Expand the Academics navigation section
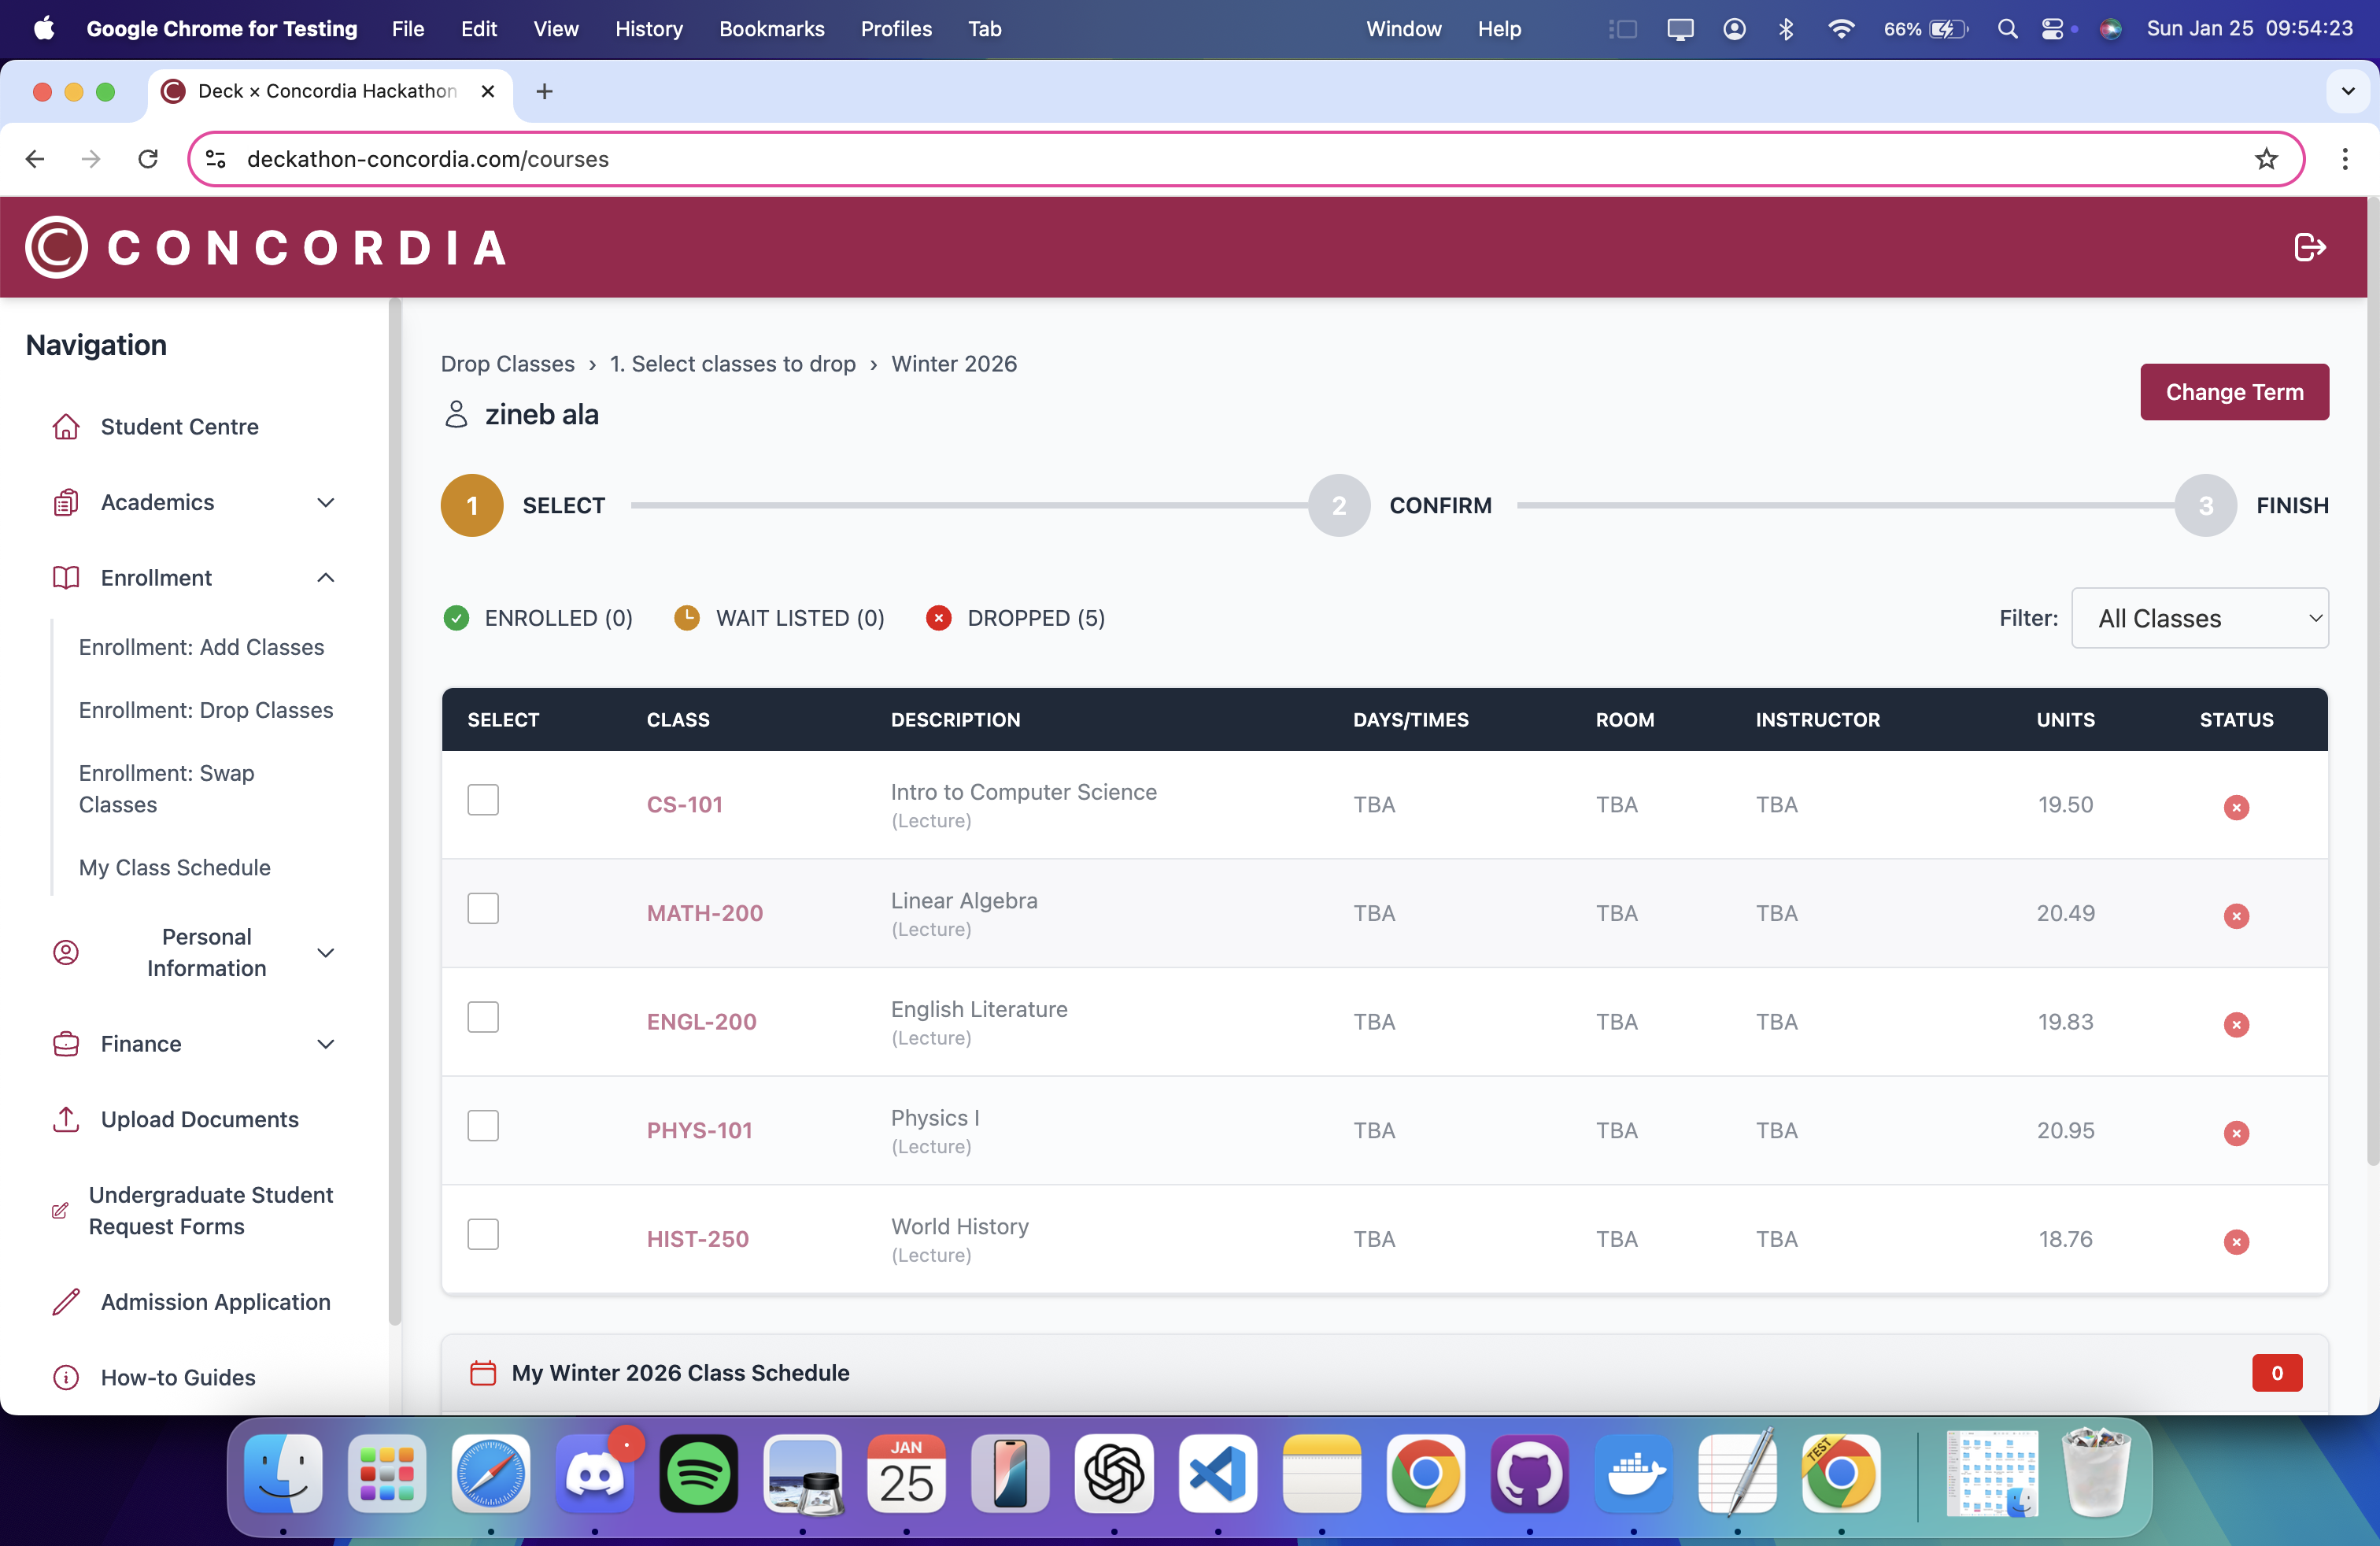 click(x=325, y=502)
